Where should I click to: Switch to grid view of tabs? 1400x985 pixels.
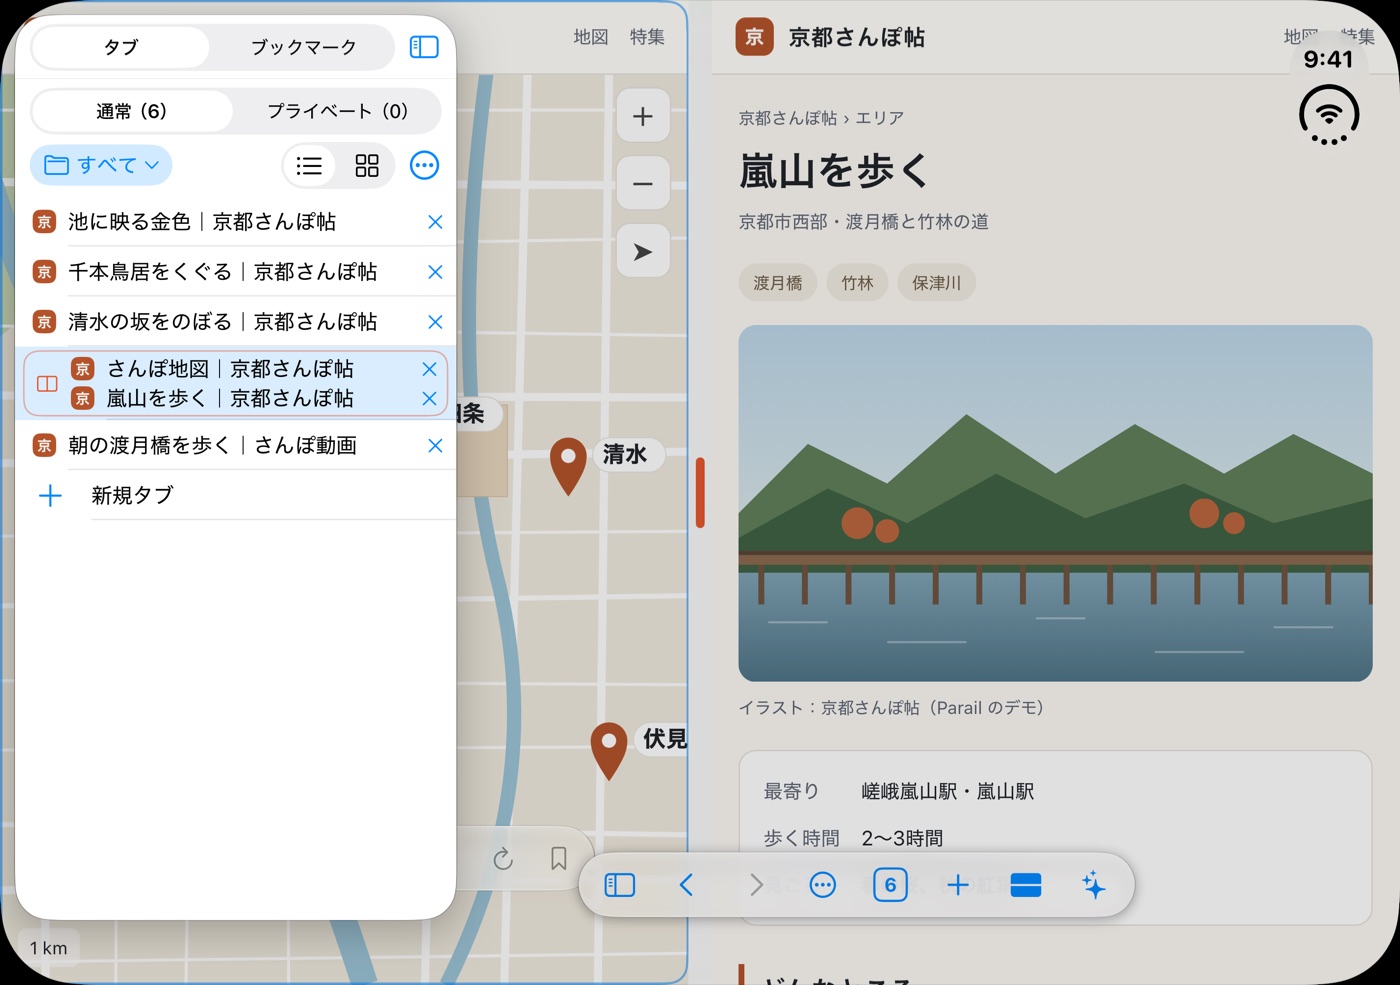367,166
